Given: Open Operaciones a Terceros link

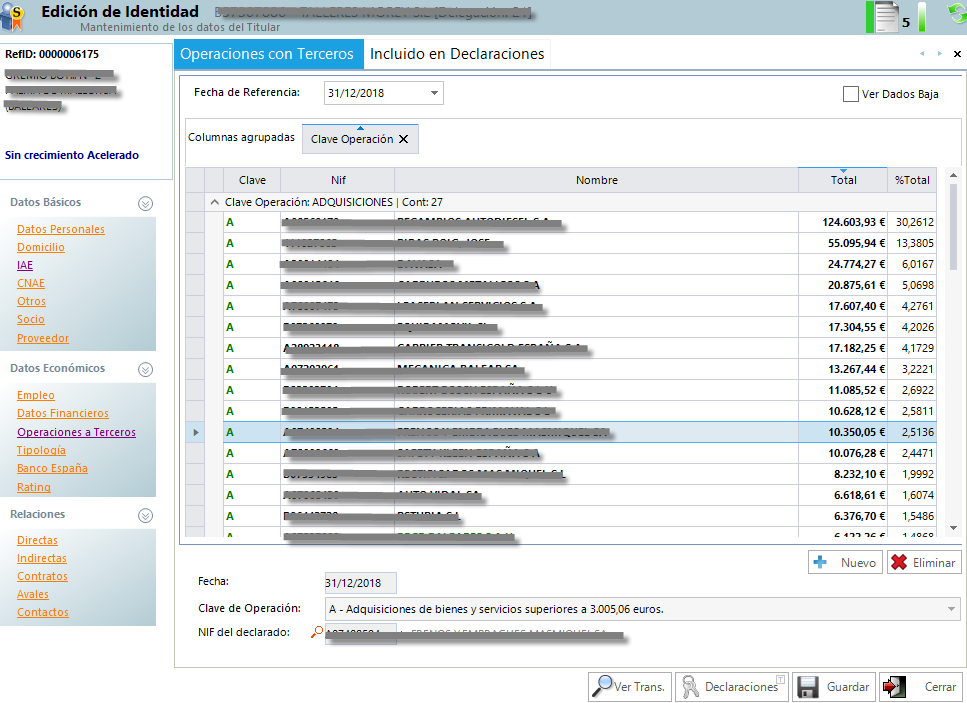Looking at the screenshot, I should pyautogui.click(x=76, y=432).
